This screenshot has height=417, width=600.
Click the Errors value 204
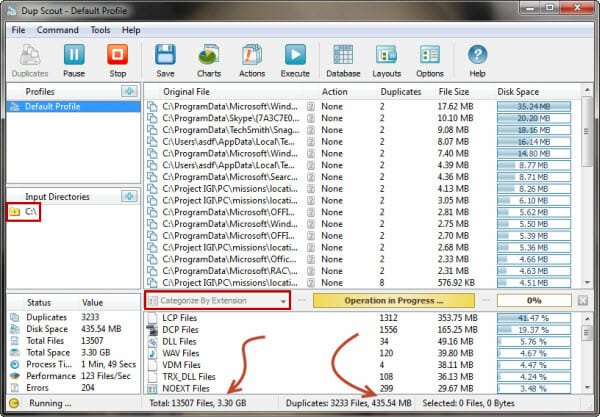[88, 388]
